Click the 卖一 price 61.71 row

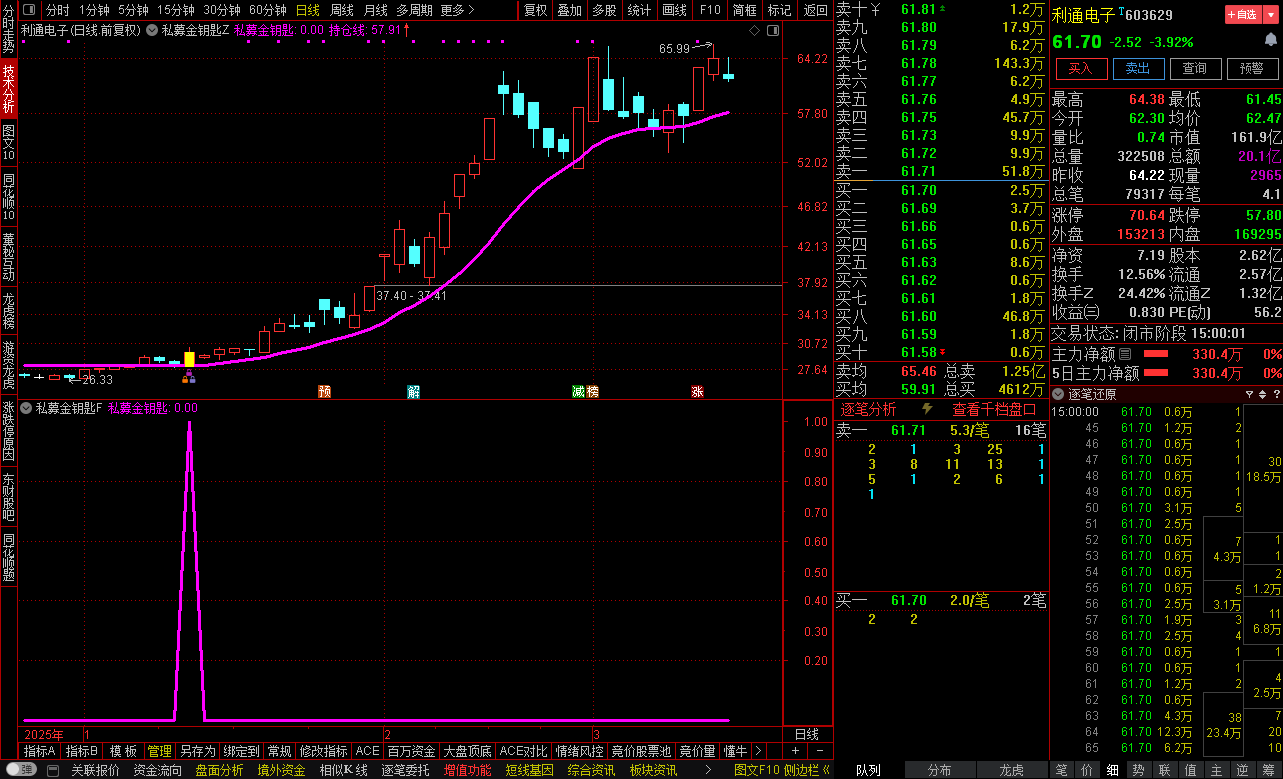[x=941, y=172]
